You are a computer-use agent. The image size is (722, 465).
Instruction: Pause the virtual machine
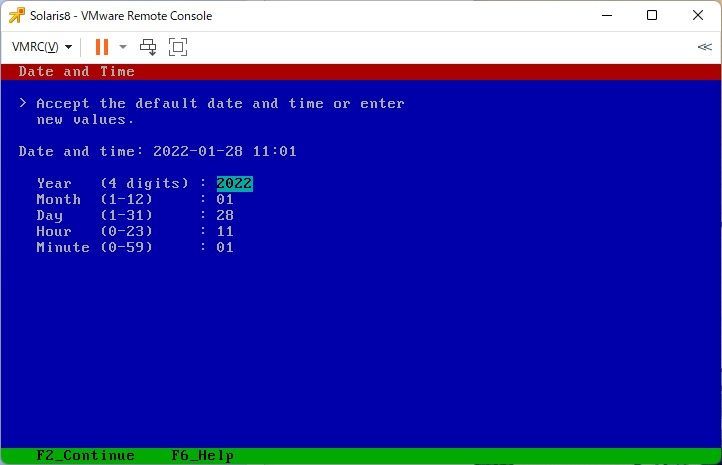[x=102, y=46]
